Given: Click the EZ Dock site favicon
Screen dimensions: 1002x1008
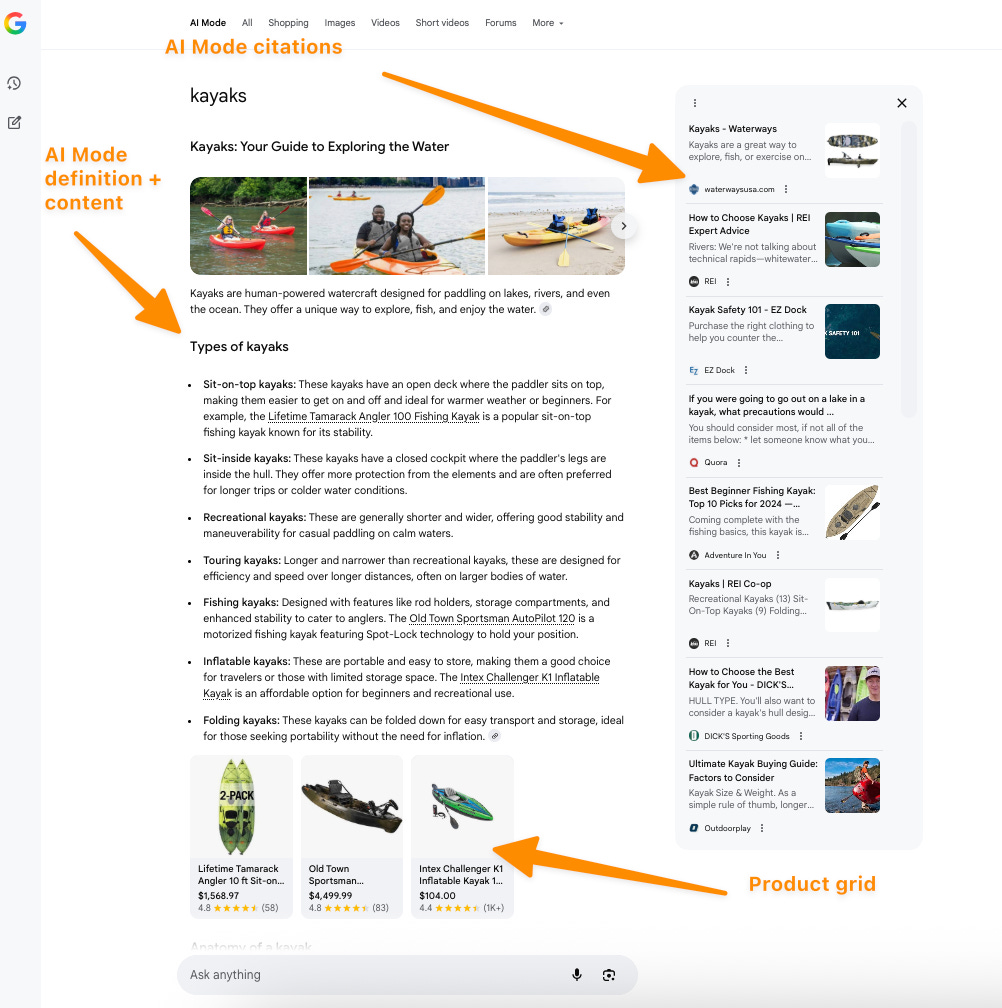Looking at the screenshot, I should (693, 370).
